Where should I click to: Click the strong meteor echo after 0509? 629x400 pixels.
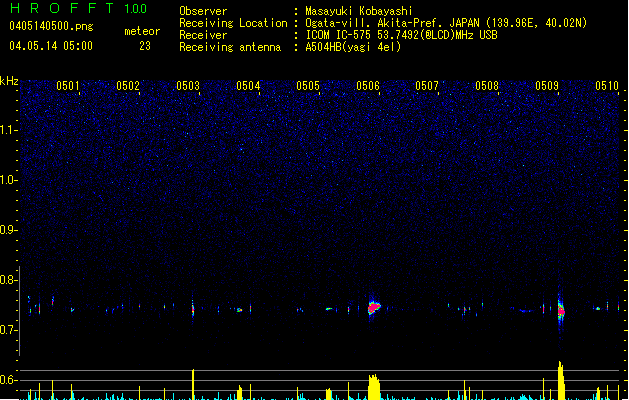point(561,311)
